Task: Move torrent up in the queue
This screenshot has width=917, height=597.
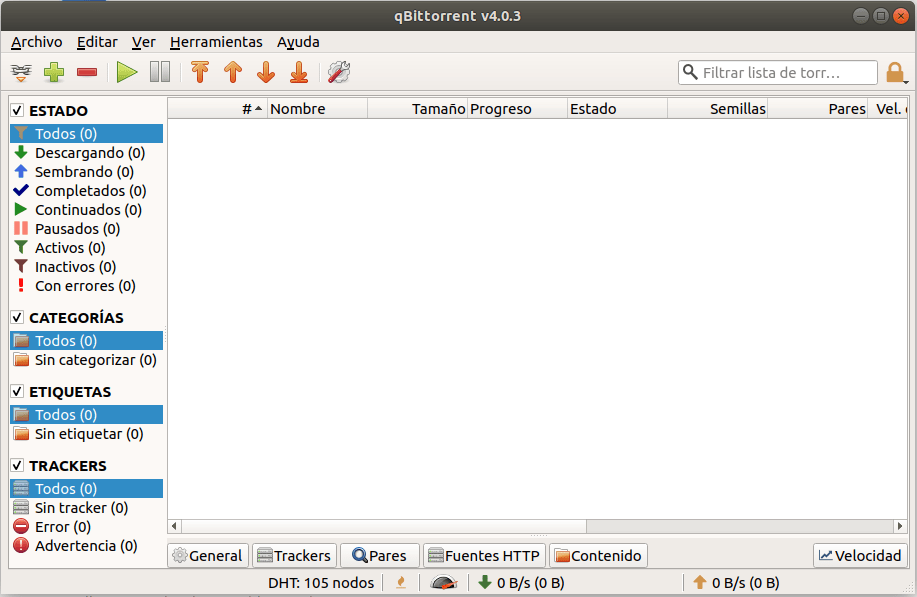Action: pos(233,72)
